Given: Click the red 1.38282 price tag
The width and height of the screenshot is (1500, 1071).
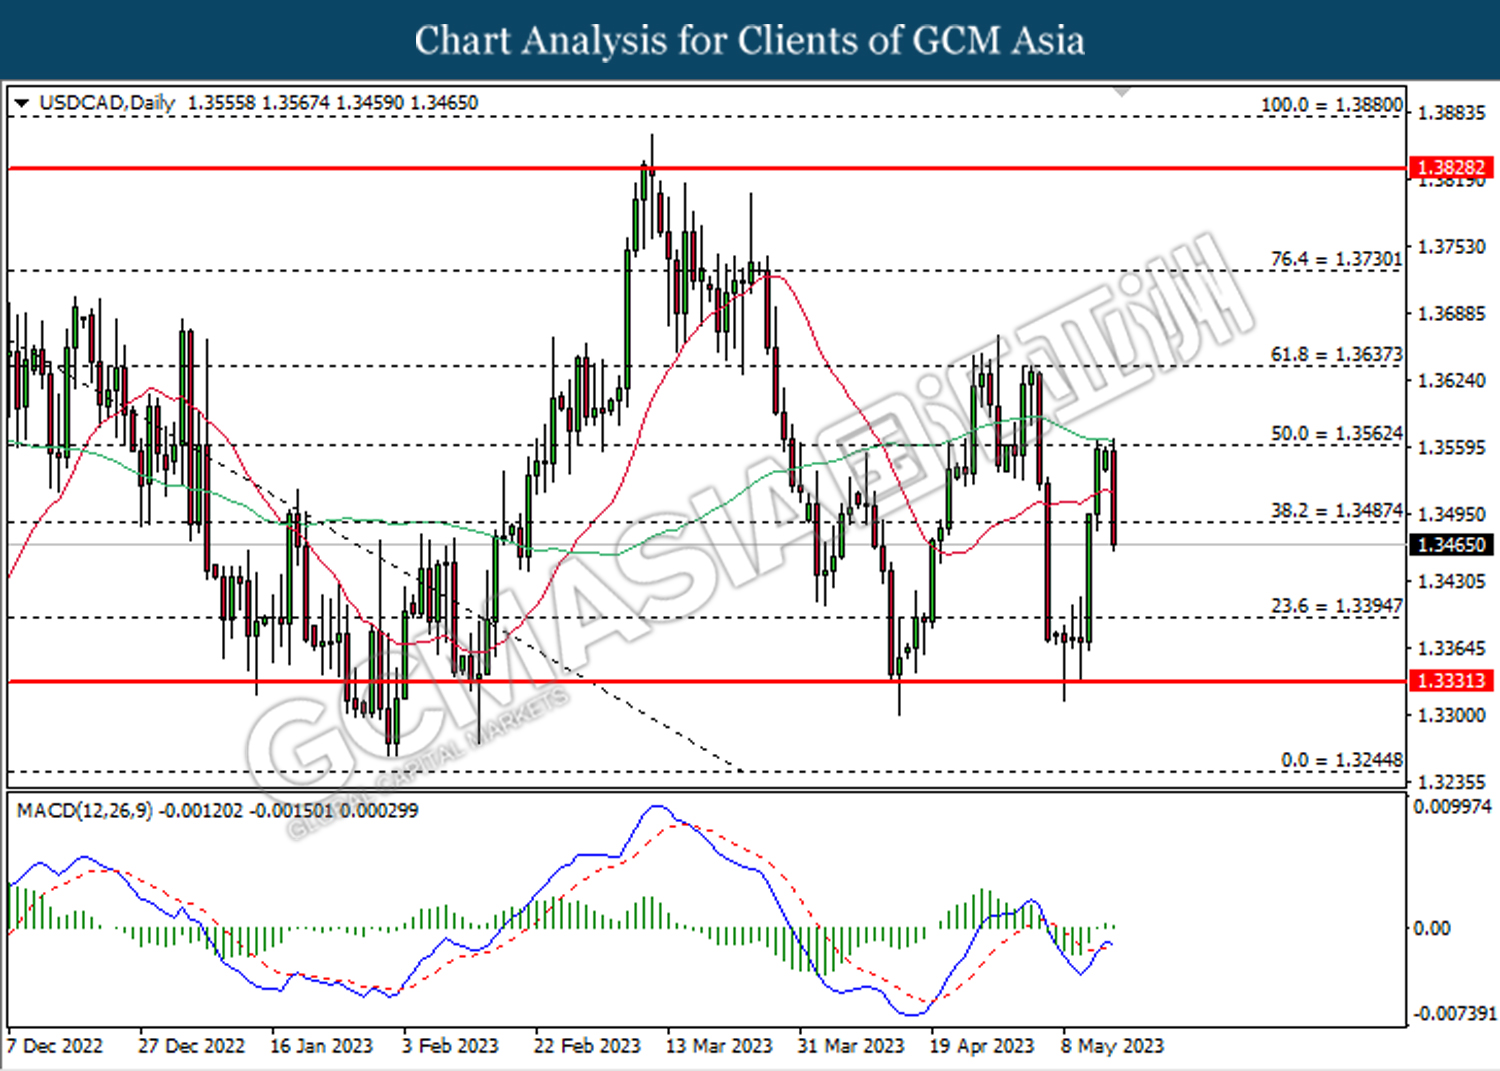Looking at the screenshot, I should [x=1451, y=168].
